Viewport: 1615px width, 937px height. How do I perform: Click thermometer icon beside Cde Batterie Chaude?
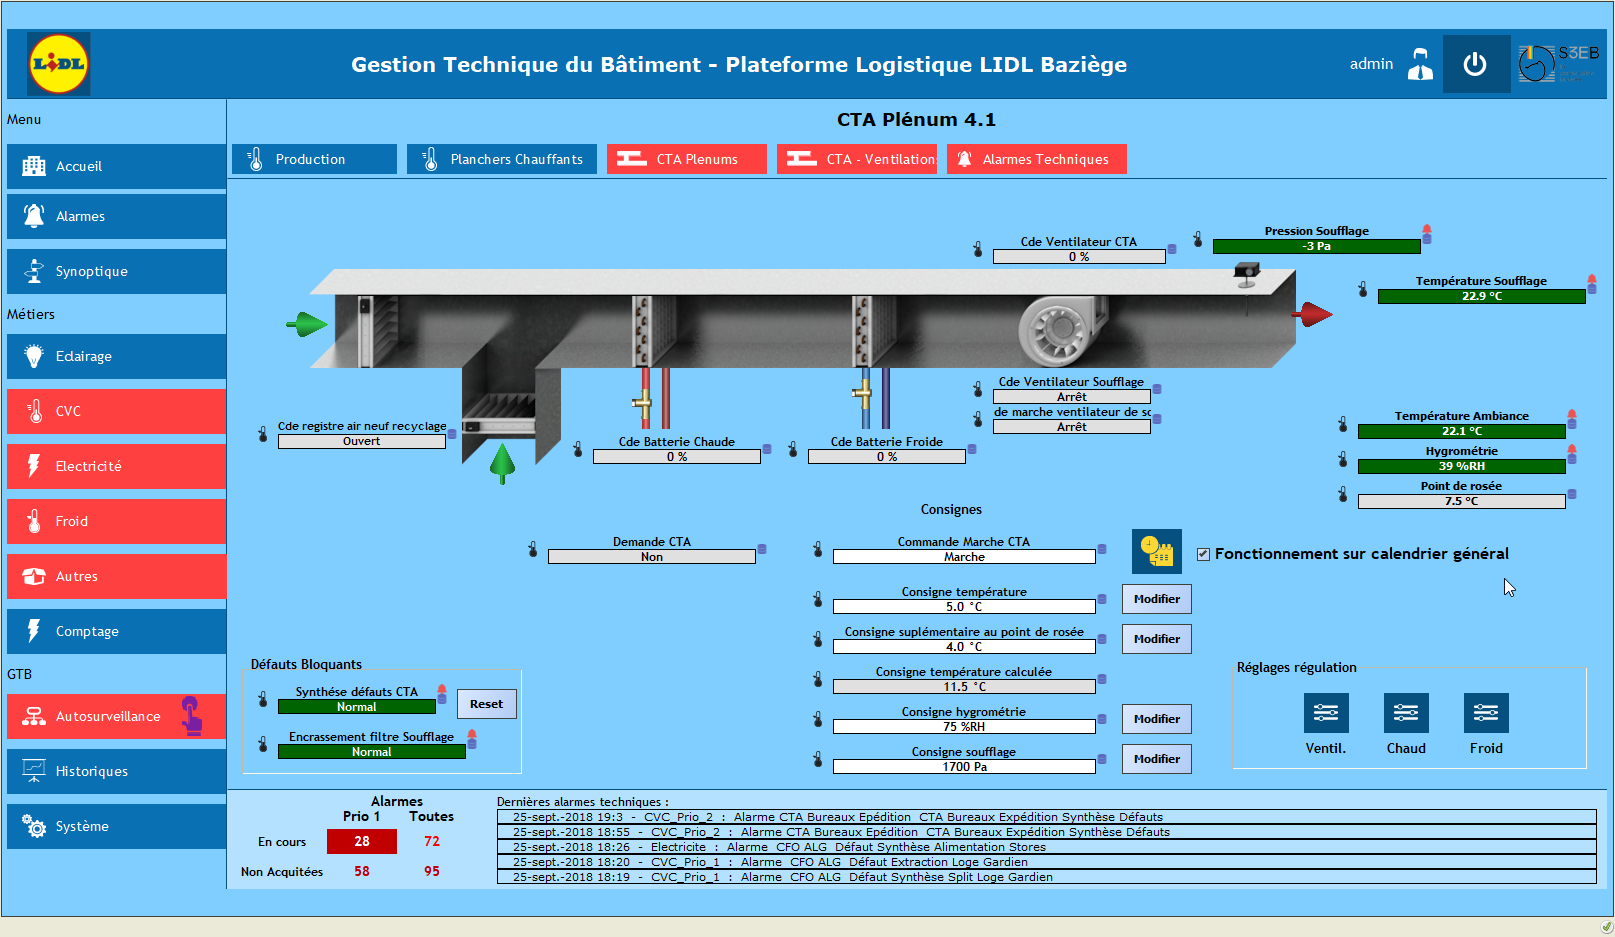tap(578, 449)
